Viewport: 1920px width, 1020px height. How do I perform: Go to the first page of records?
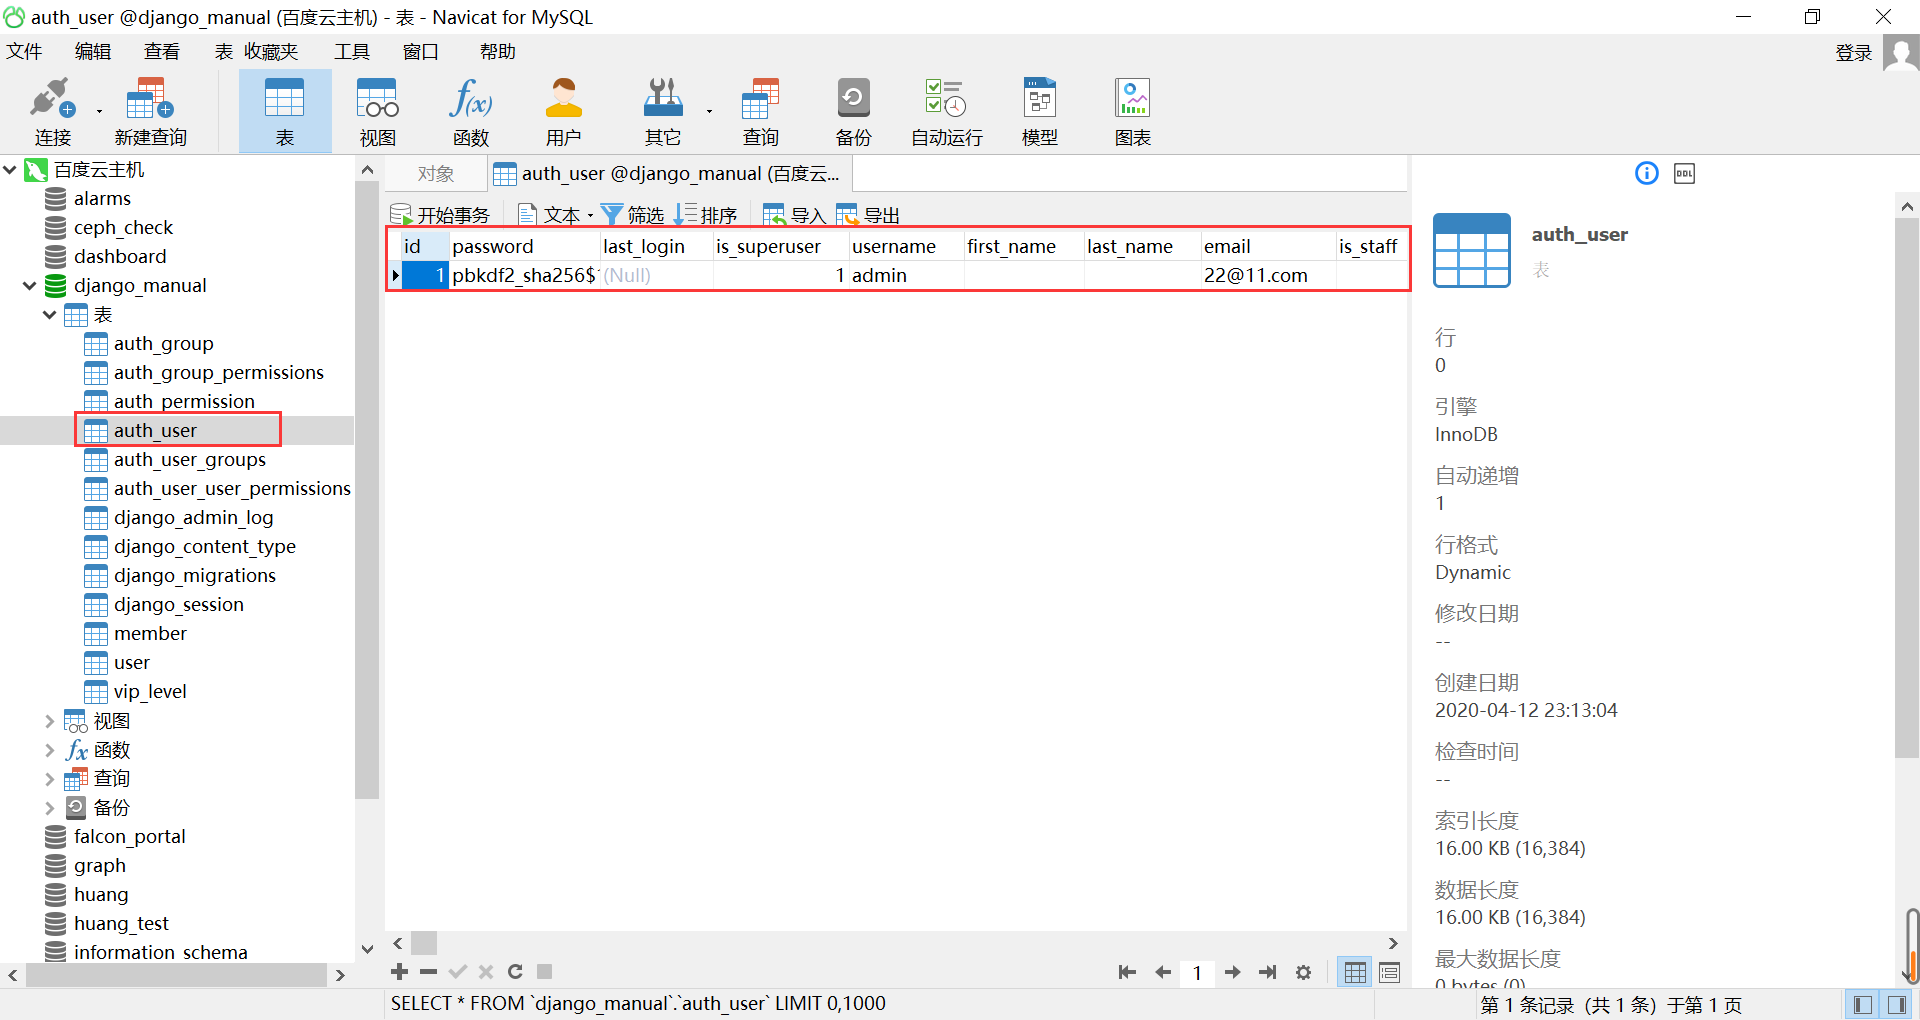1127,972
